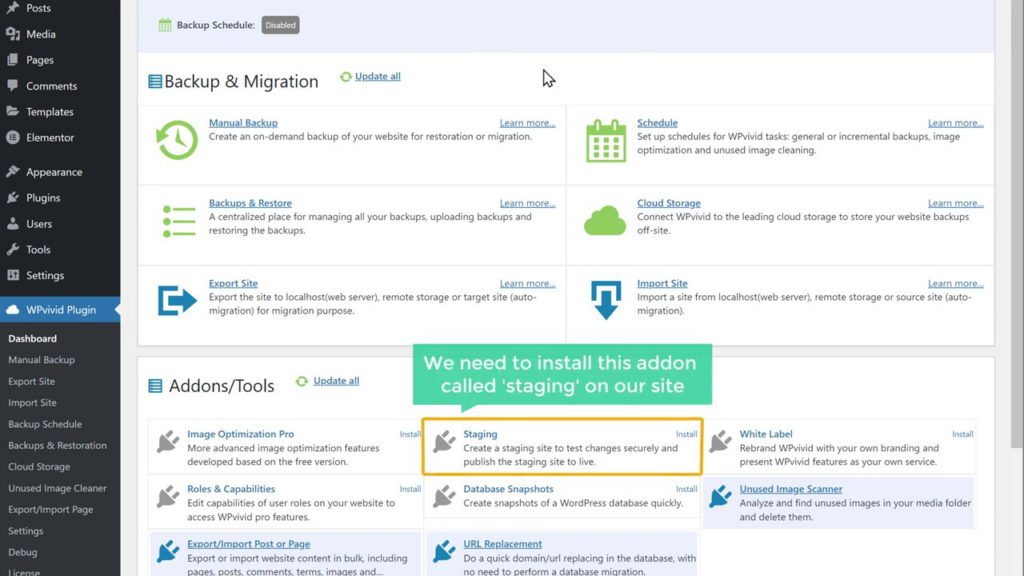Open the Import Site title link
The image size is (1024, 576).
click(662, 283)
